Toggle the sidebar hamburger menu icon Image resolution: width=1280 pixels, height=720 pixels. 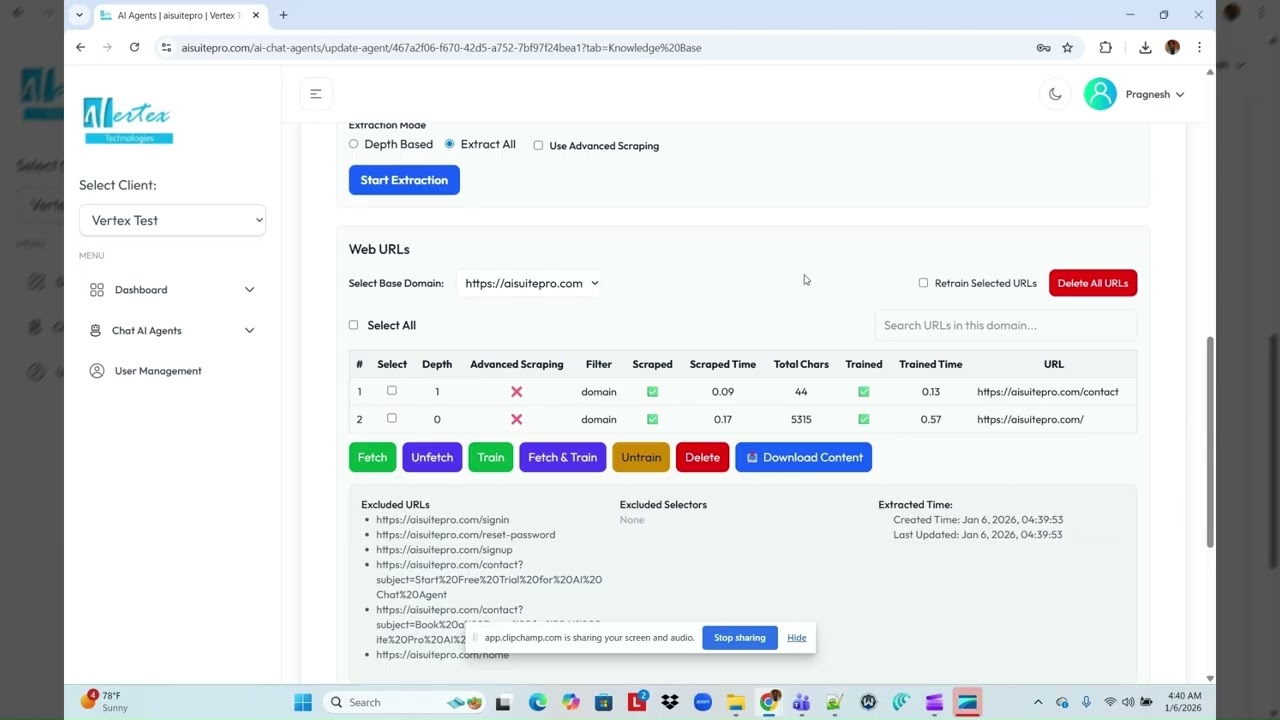pos(316,94)
